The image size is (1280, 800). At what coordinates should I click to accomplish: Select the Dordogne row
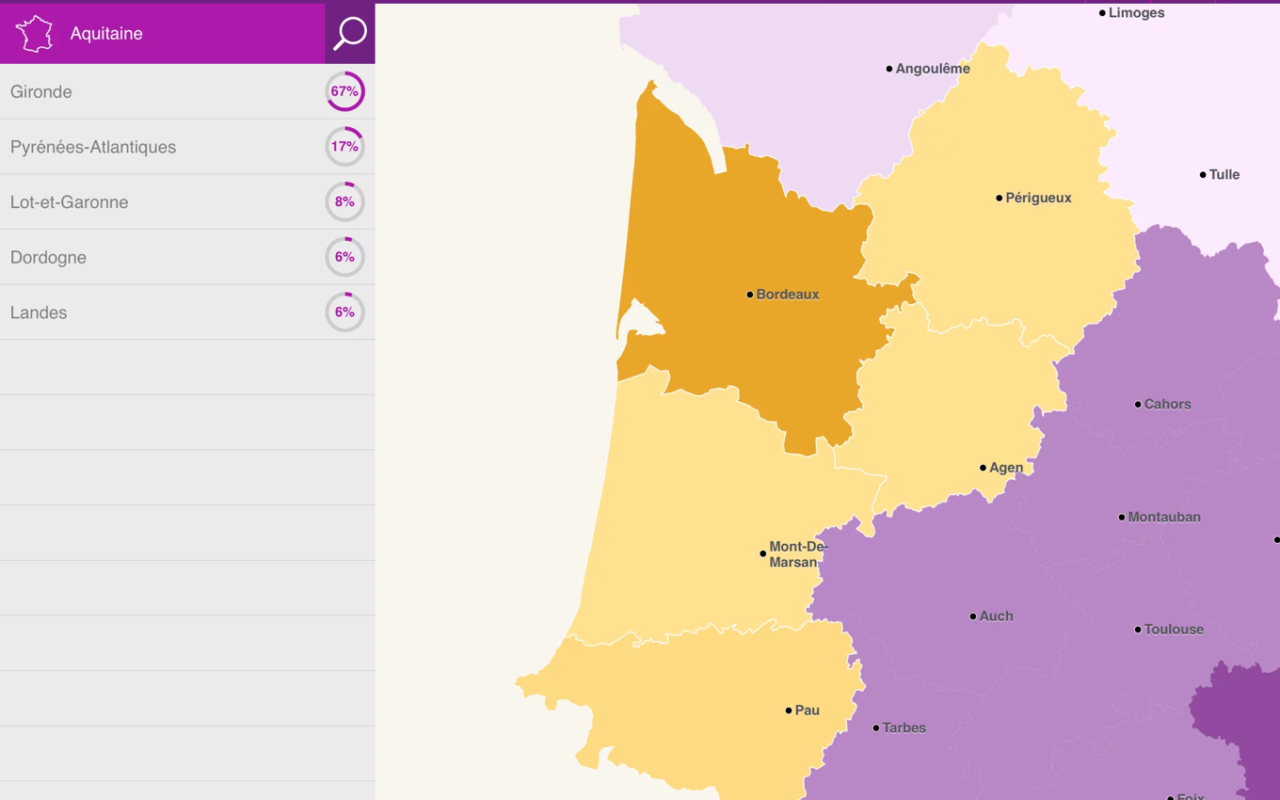coord(187,257)
